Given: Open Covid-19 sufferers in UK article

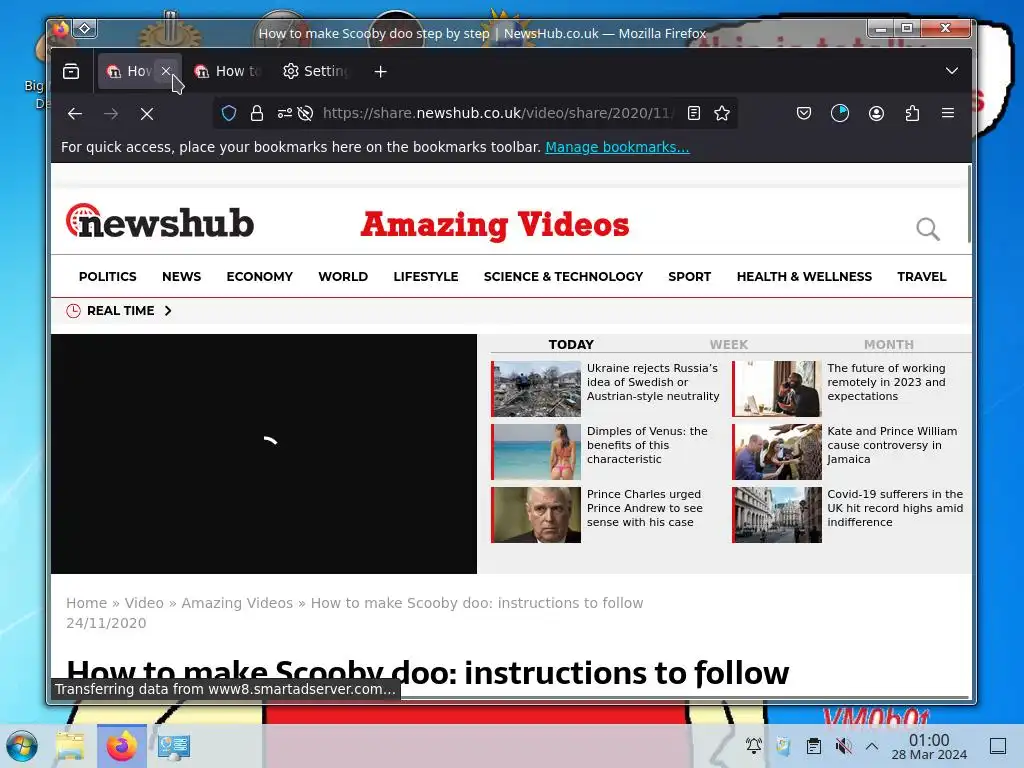Looking at the screenshot, I should point(895,508).
